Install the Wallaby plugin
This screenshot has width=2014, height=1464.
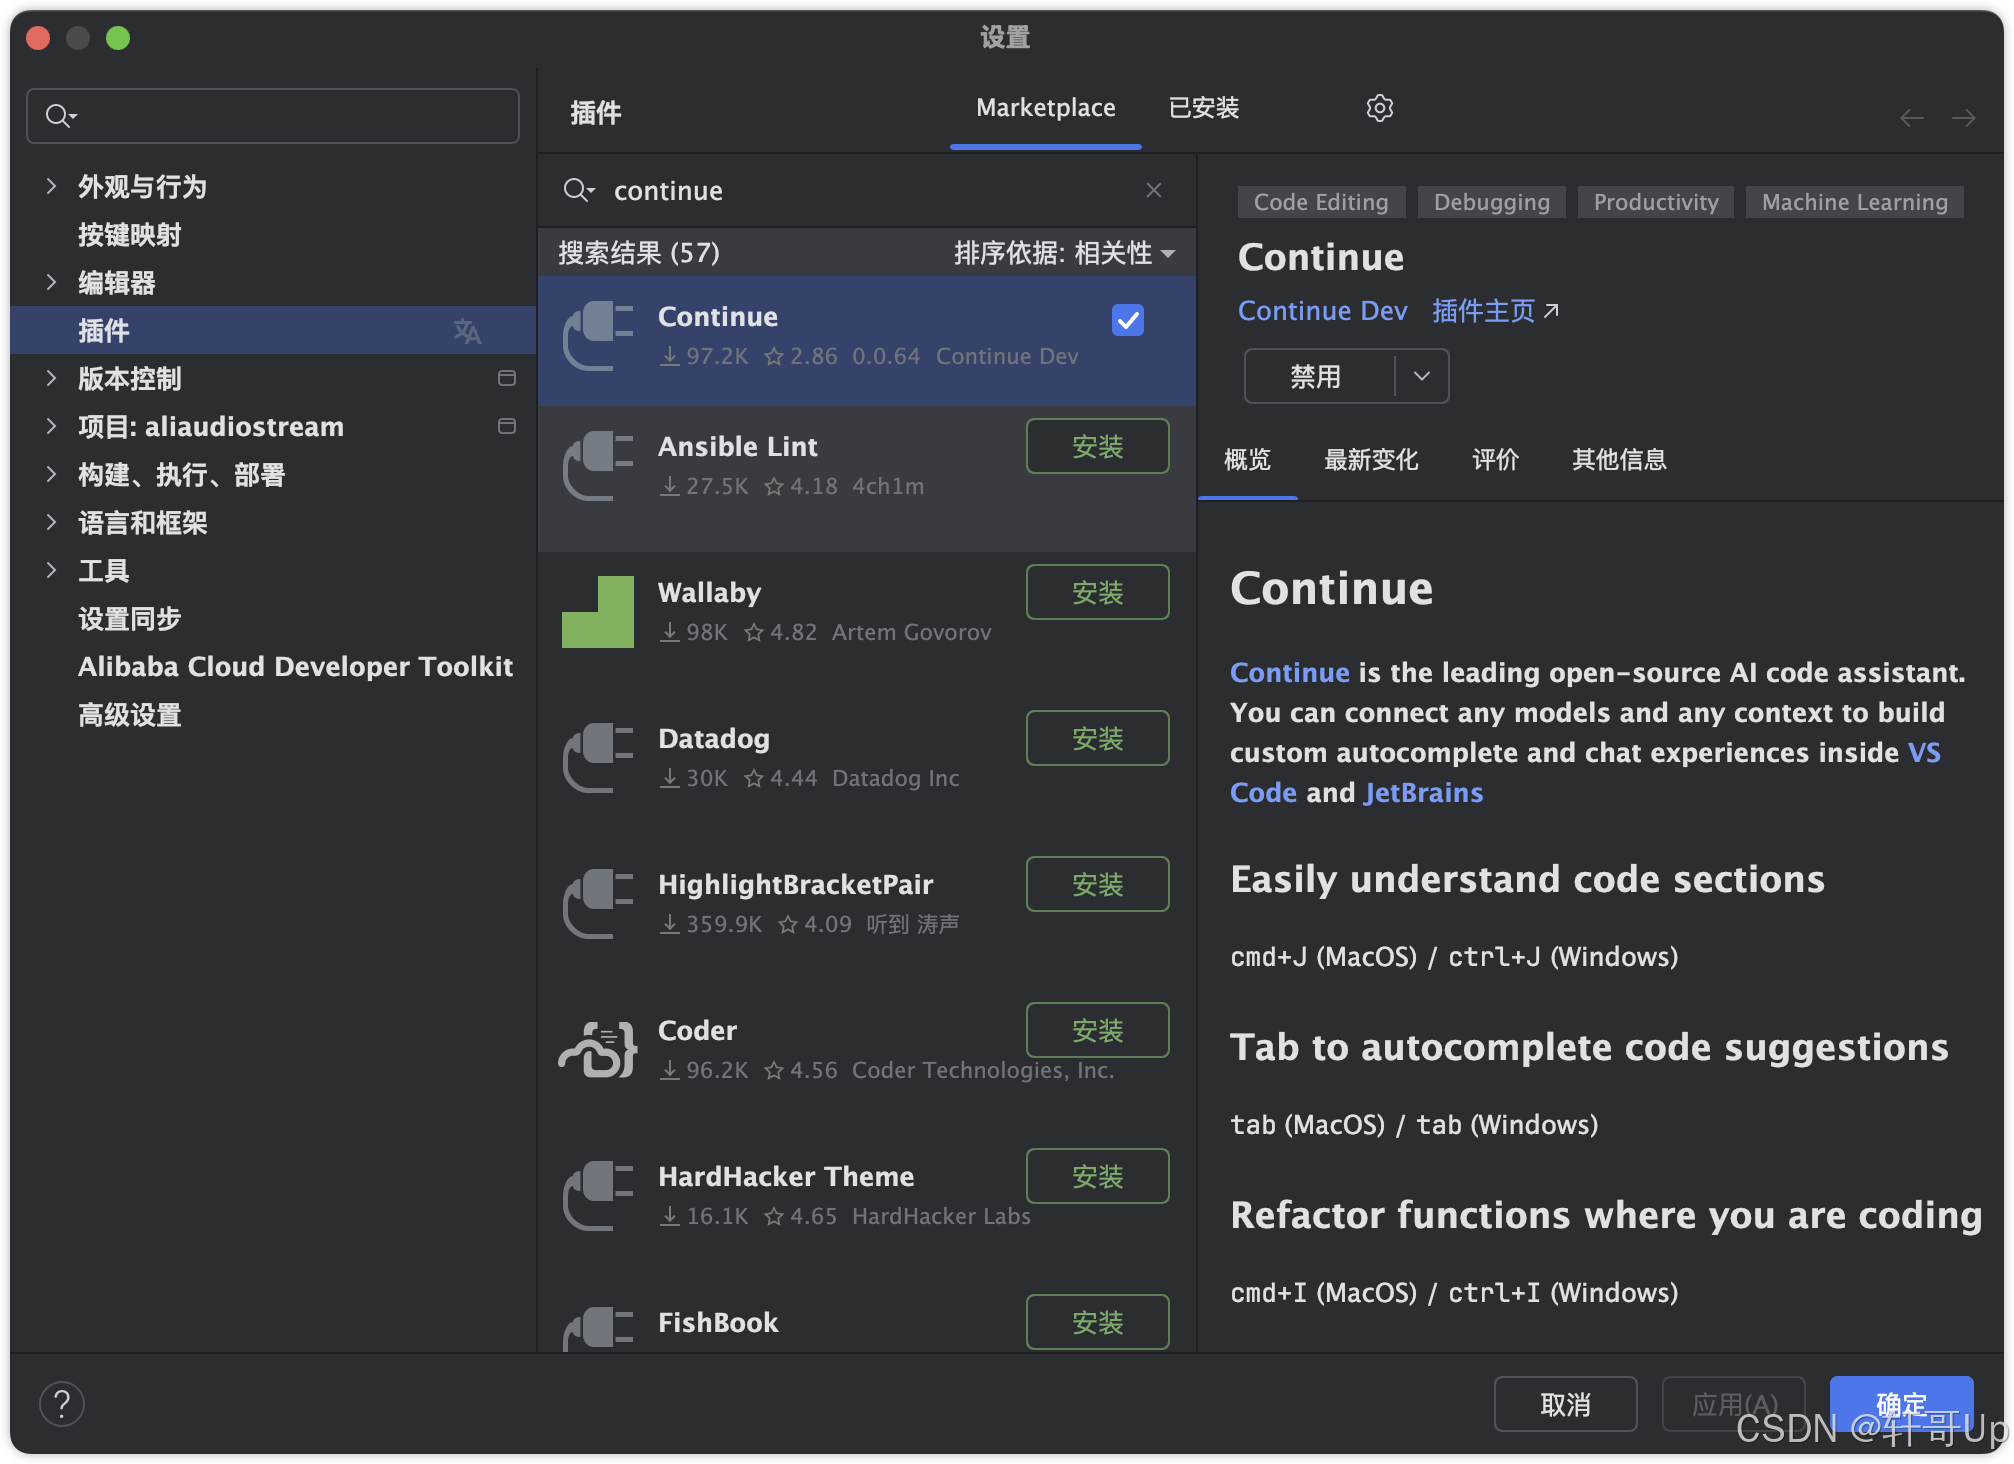1097,592
